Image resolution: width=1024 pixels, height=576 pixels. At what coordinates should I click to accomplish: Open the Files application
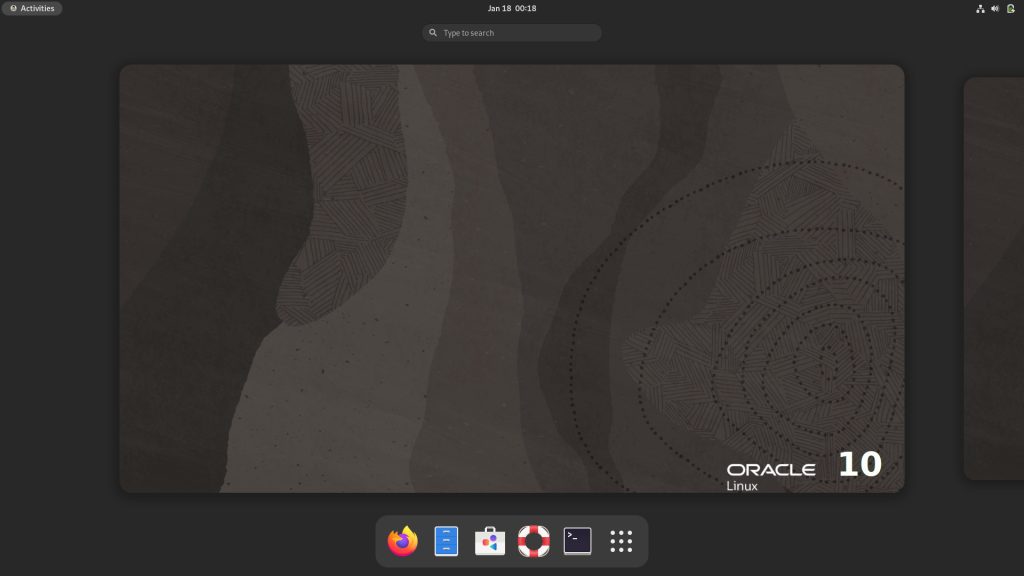pos(444,541)
